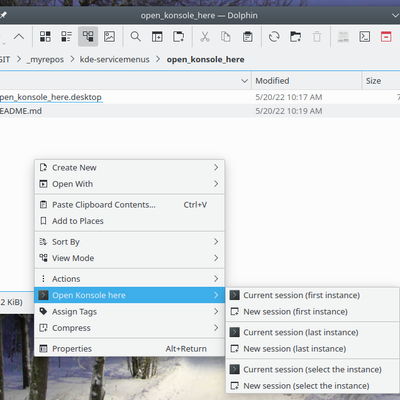Screen dimensions: 400x400
Task: Click the Copy icon in toolbar
Action: [226, 36]
